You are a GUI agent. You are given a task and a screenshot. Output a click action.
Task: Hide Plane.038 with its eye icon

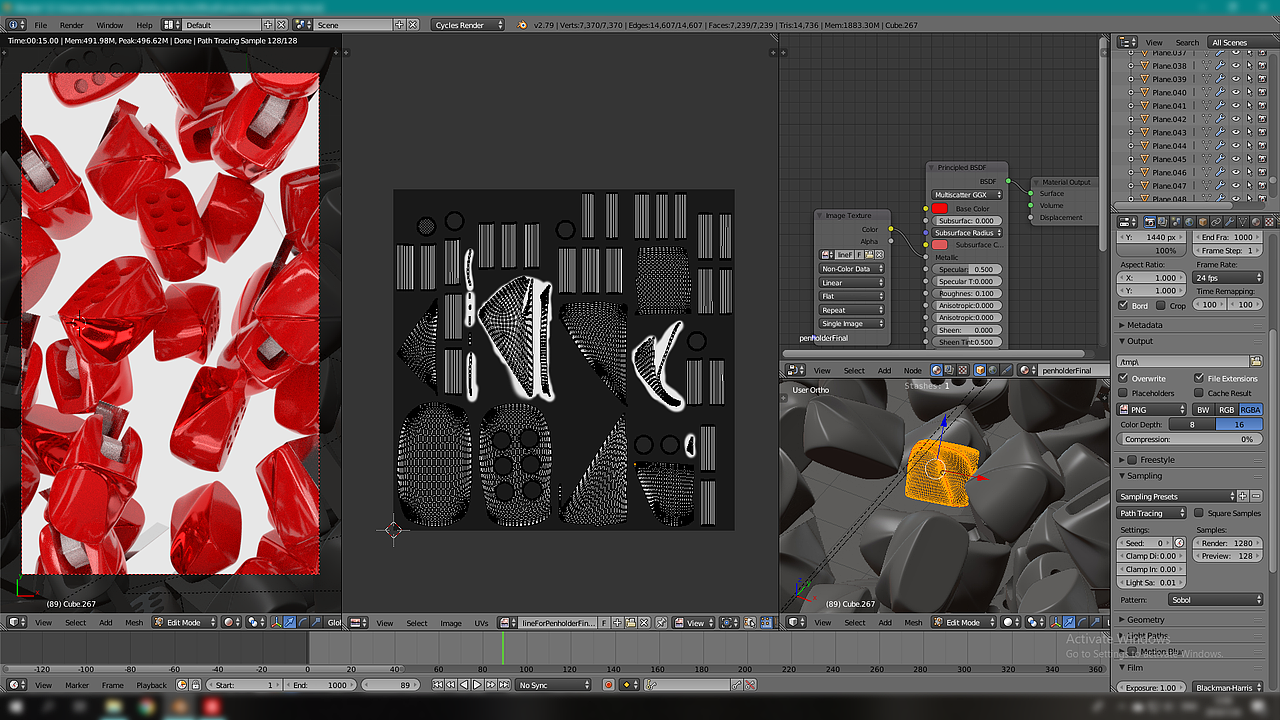coord(1235,66)
